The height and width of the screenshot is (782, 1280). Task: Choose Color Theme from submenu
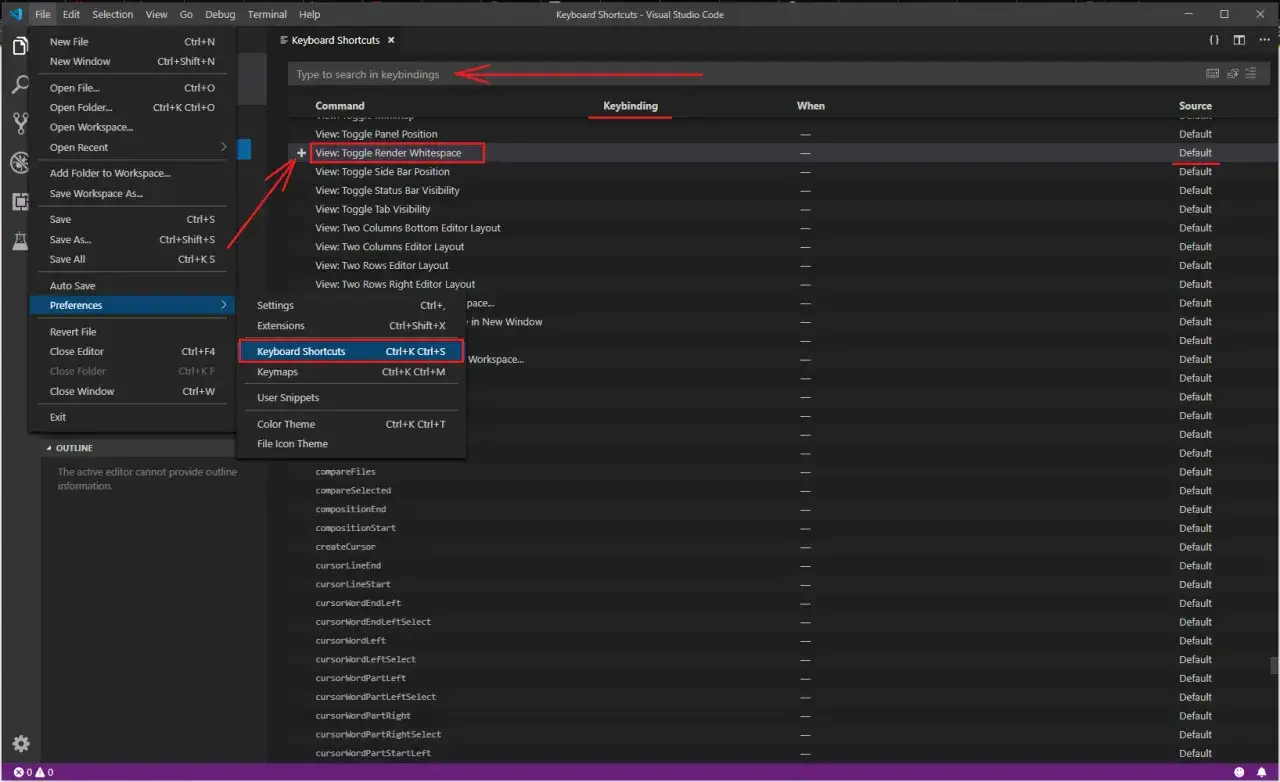(x=351, y=424)
